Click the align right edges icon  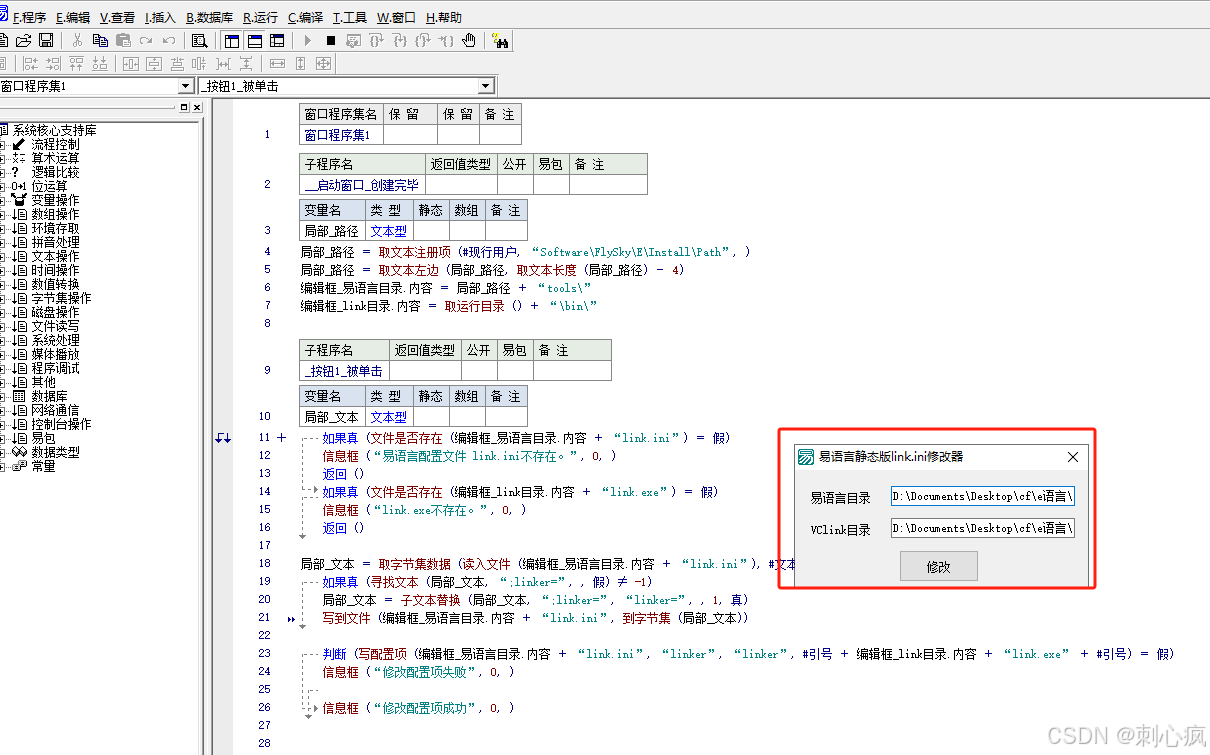point(53,63)
